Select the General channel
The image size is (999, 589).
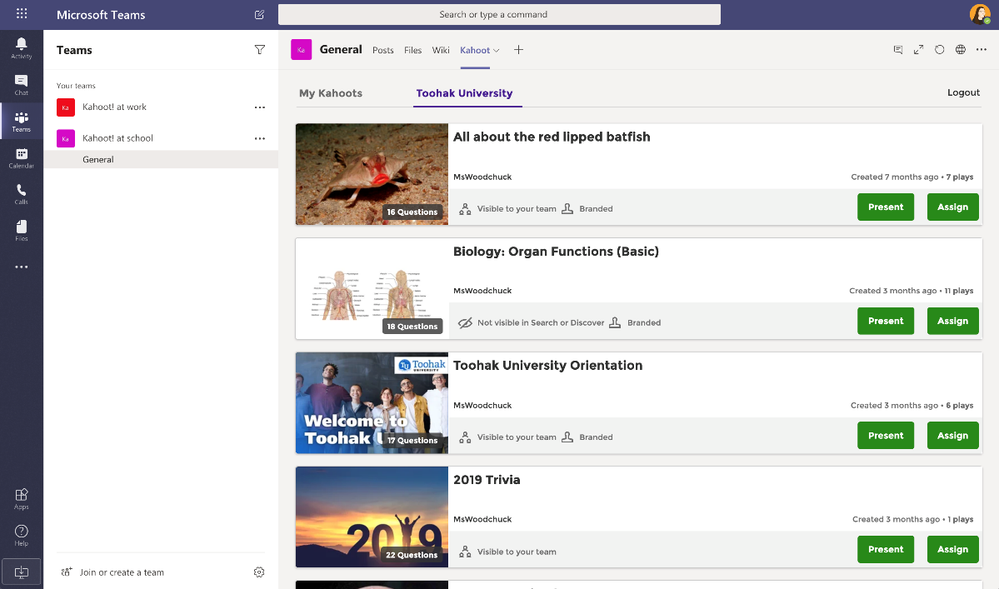tap(161, 159)
